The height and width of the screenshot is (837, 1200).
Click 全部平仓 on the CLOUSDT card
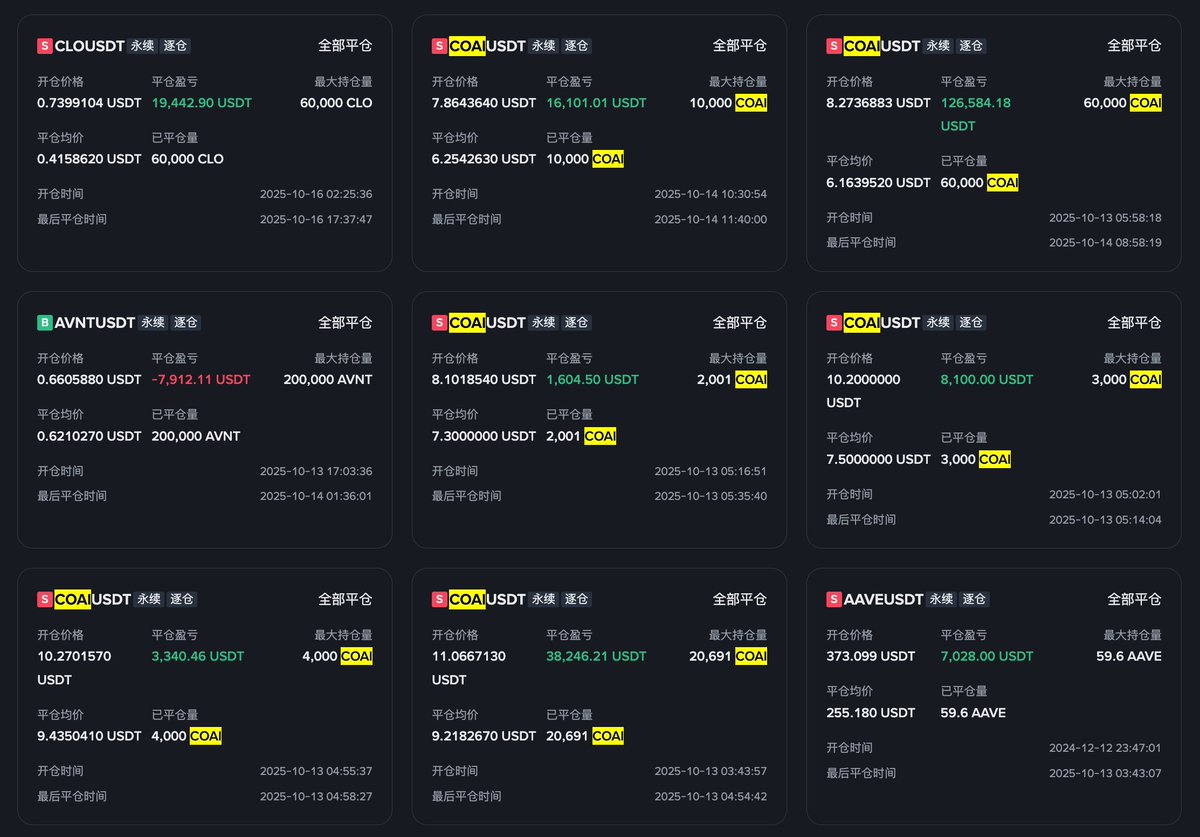tap(345, 46)
